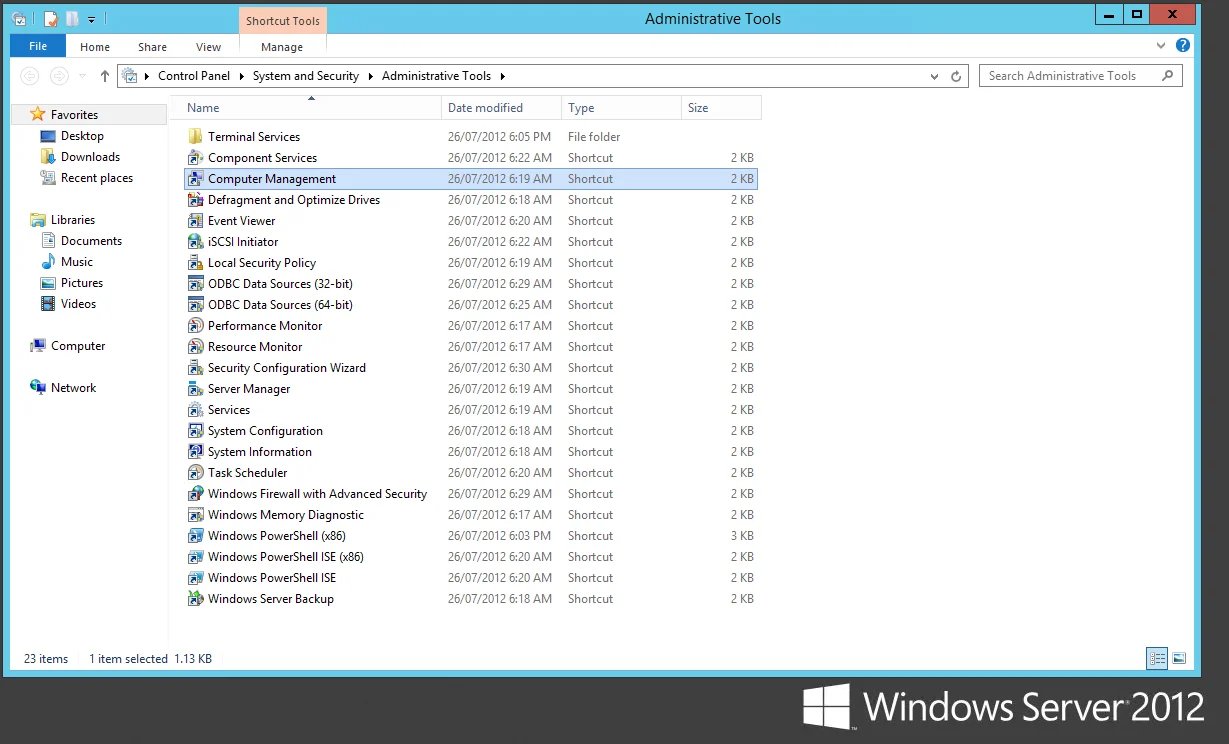The image size is (1229, 744).
Task: Select the Task Scheduler shortcut icon
Action: pyautogui.click(x=196, y=473)
